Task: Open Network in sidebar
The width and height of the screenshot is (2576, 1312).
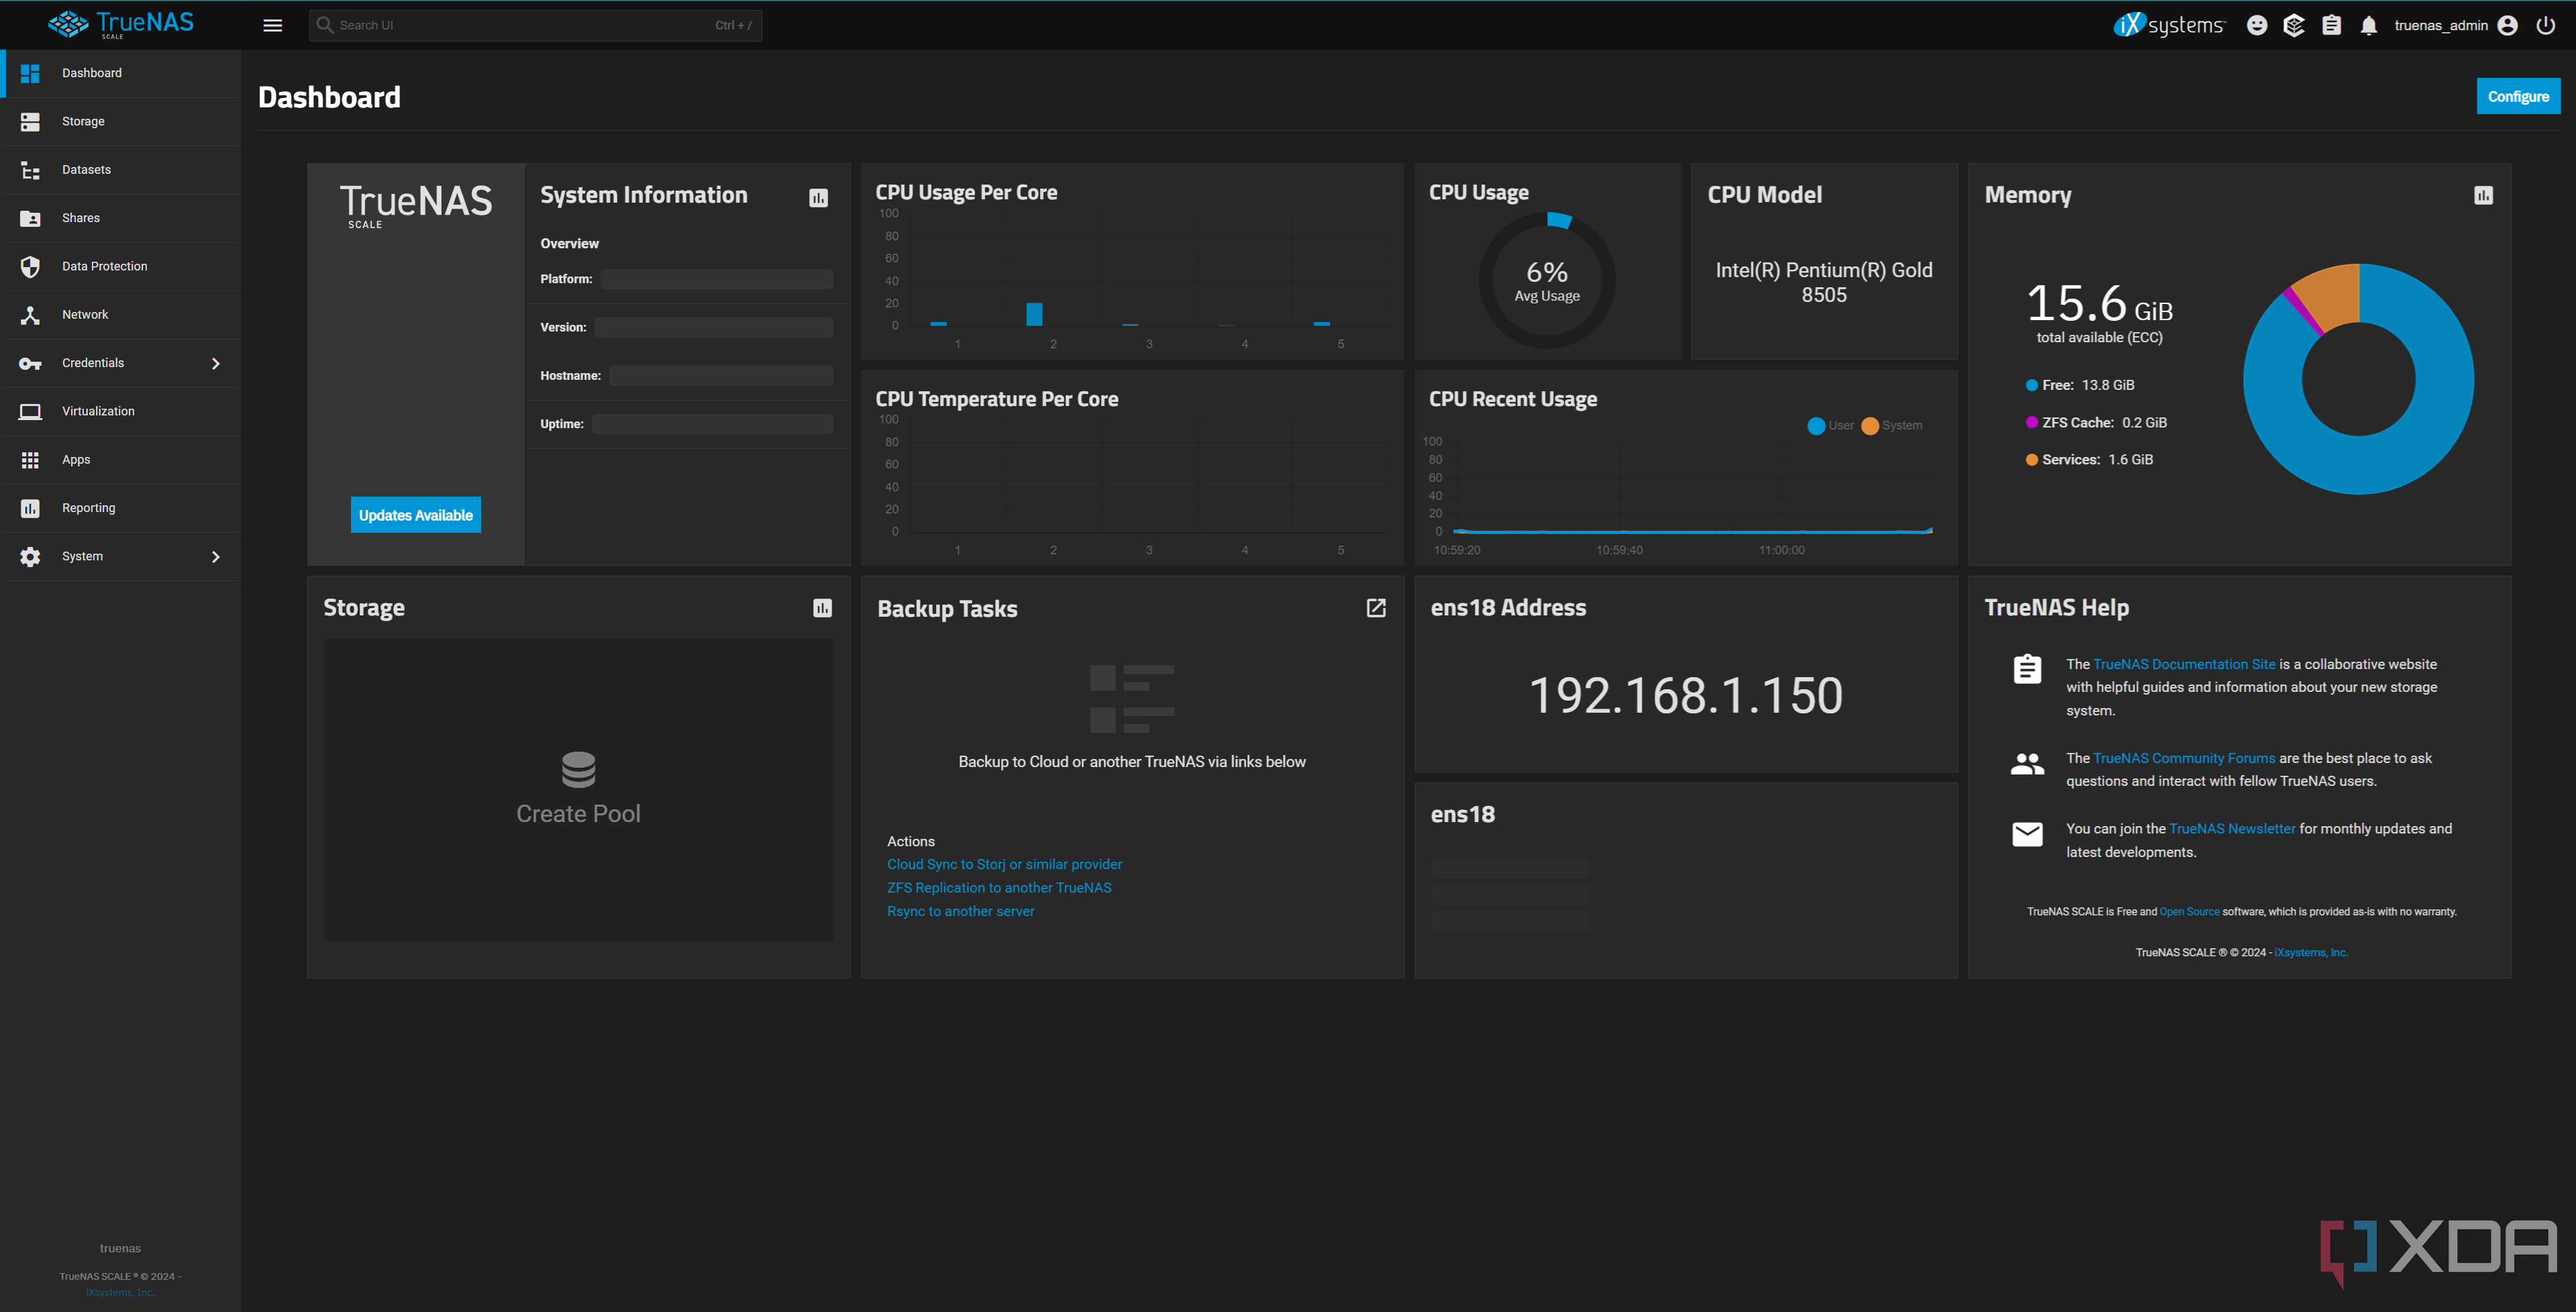Action: click(x=120, y=315)
